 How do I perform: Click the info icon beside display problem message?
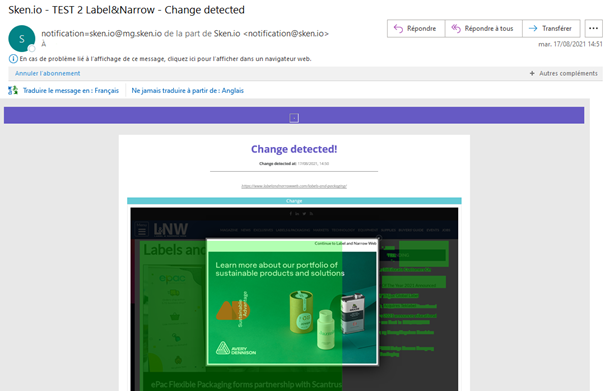[13, 59]
